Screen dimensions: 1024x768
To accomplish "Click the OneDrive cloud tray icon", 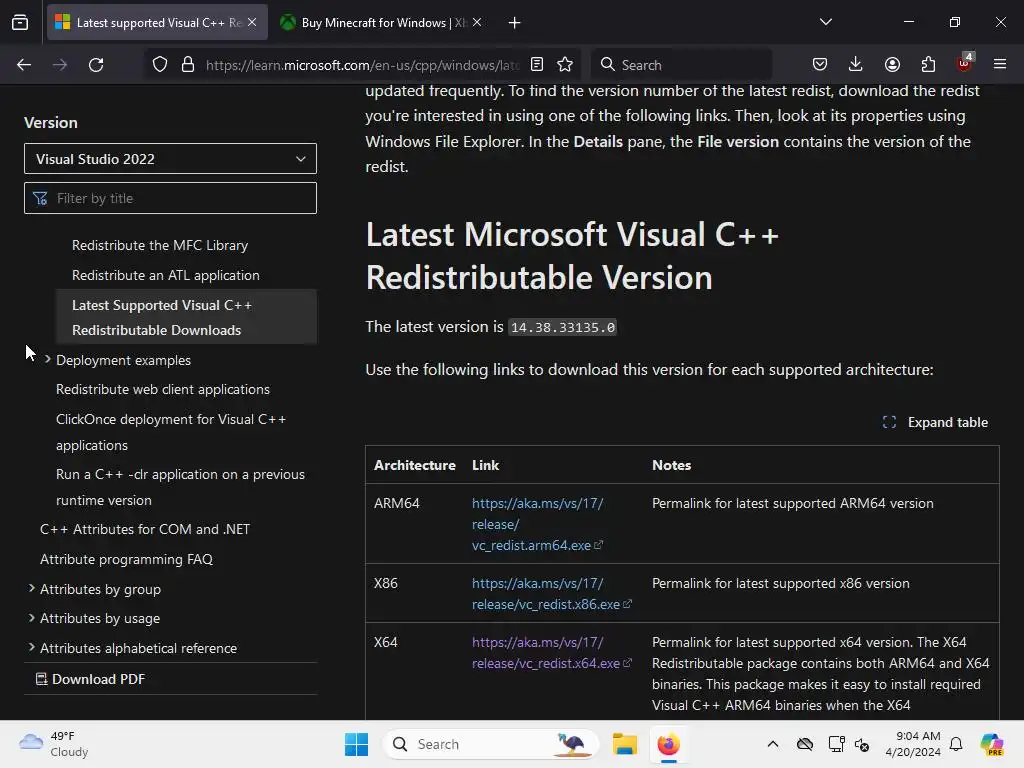I will point(805,744).
